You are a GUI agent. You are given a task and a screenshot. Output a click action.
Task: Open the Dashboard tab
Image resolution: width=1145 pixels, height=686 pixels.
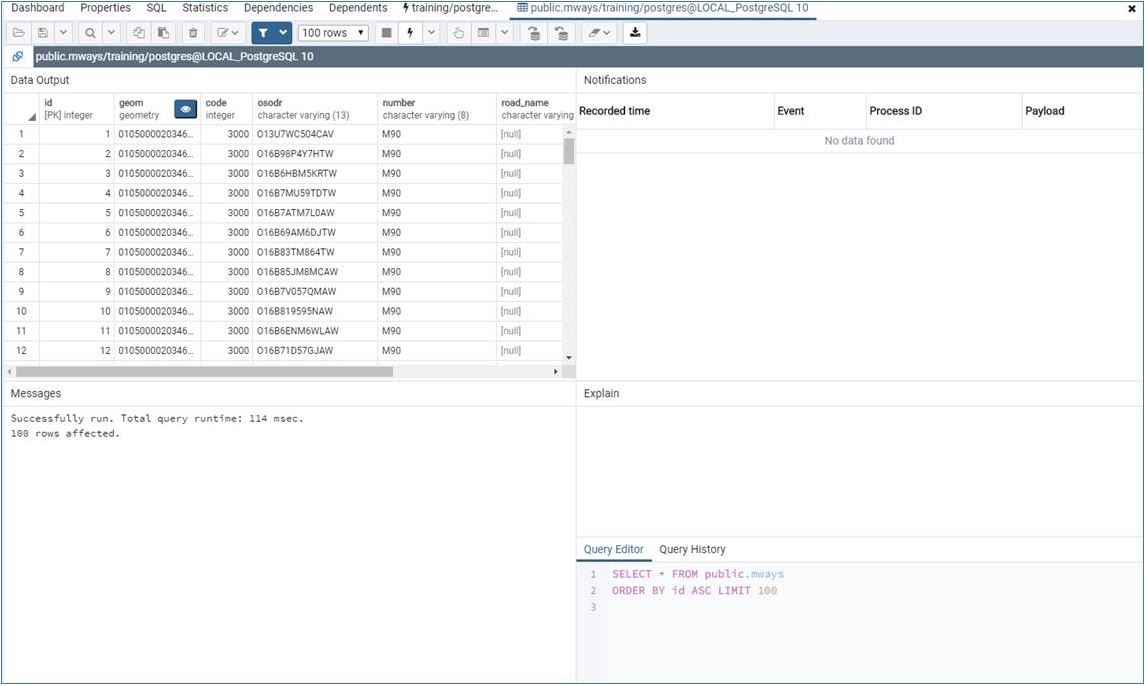point(38,8)
